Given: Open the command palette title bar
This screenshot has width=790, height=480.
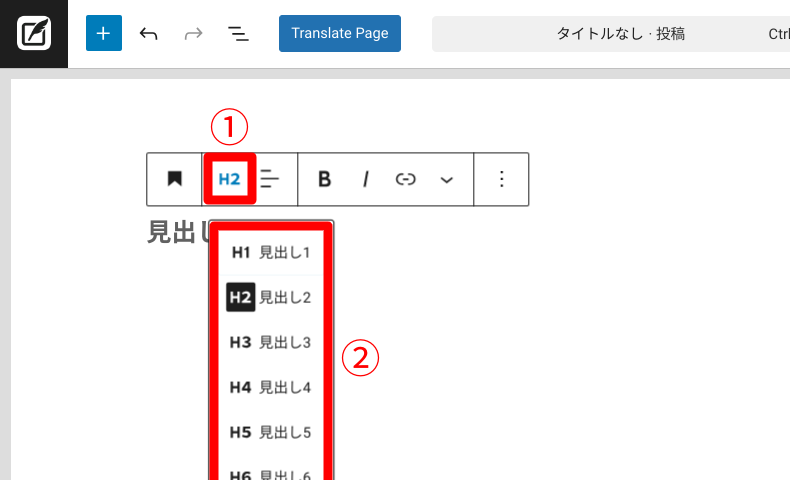Looking at the screenshot, I should click(611, 34).
